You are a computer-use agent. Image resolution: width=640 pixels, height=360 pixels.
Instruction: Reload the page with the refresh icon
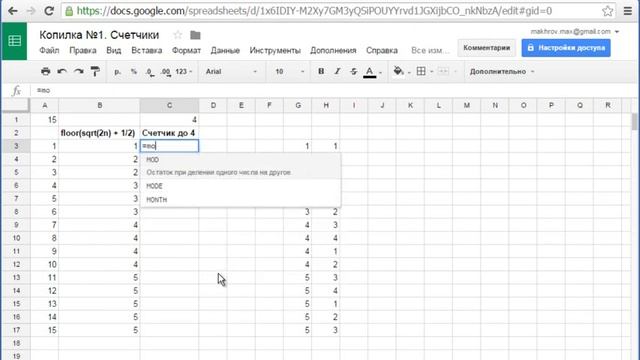[49, 11]
